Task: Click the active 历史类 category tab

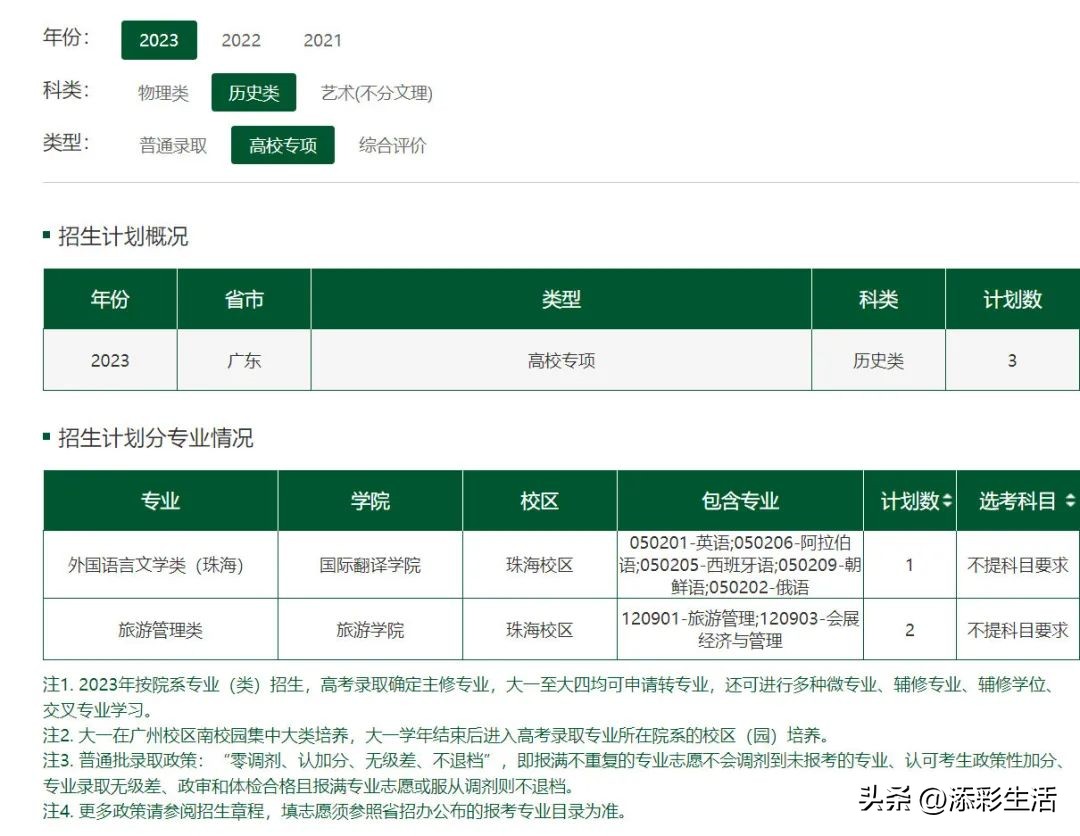Action: click(254, 92)
